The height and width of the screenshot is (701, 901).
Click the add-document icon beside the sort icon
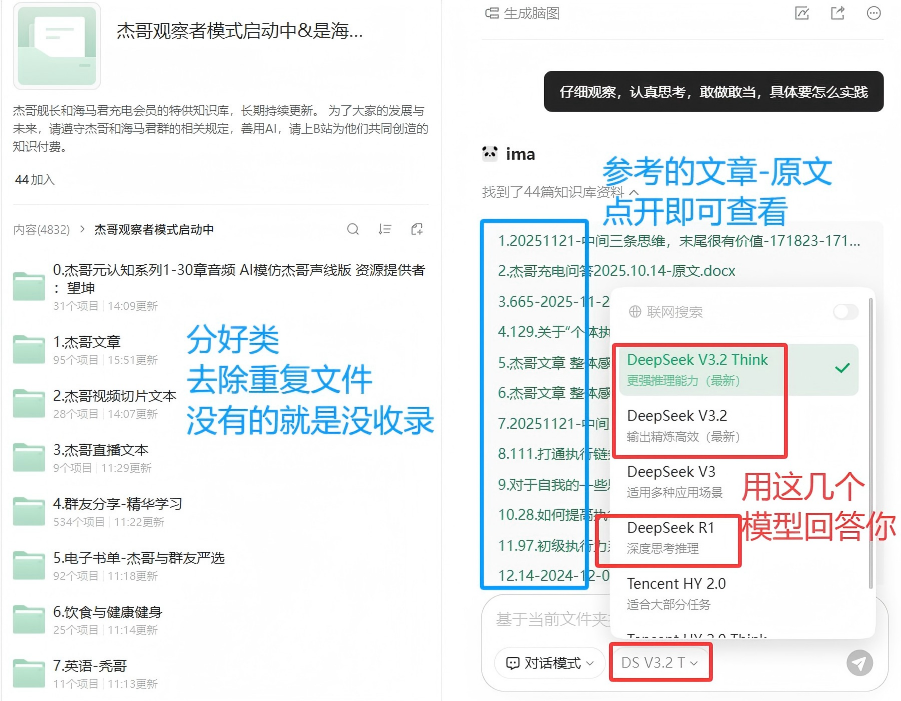[x=417, y=229]
